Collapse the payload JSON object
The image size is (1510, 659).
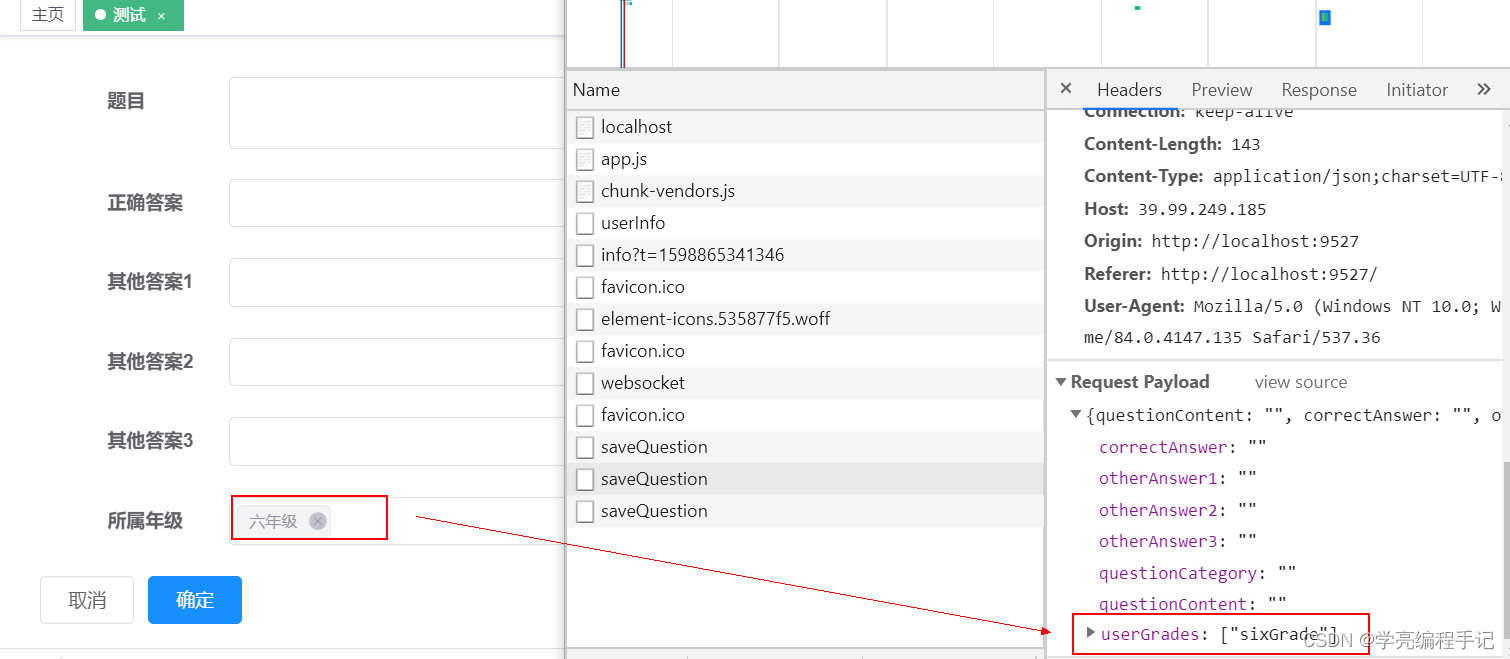(1076, 414)
